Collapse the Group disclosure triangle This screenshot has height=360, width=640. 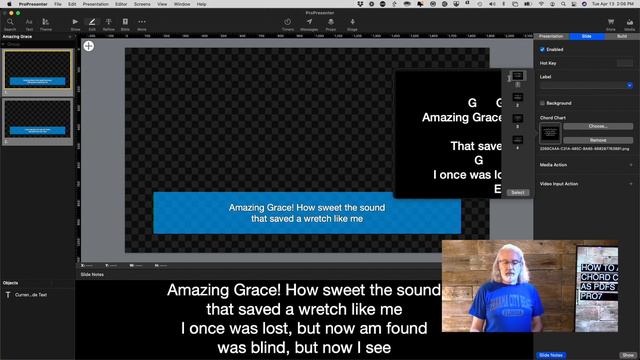click(4, 44)
